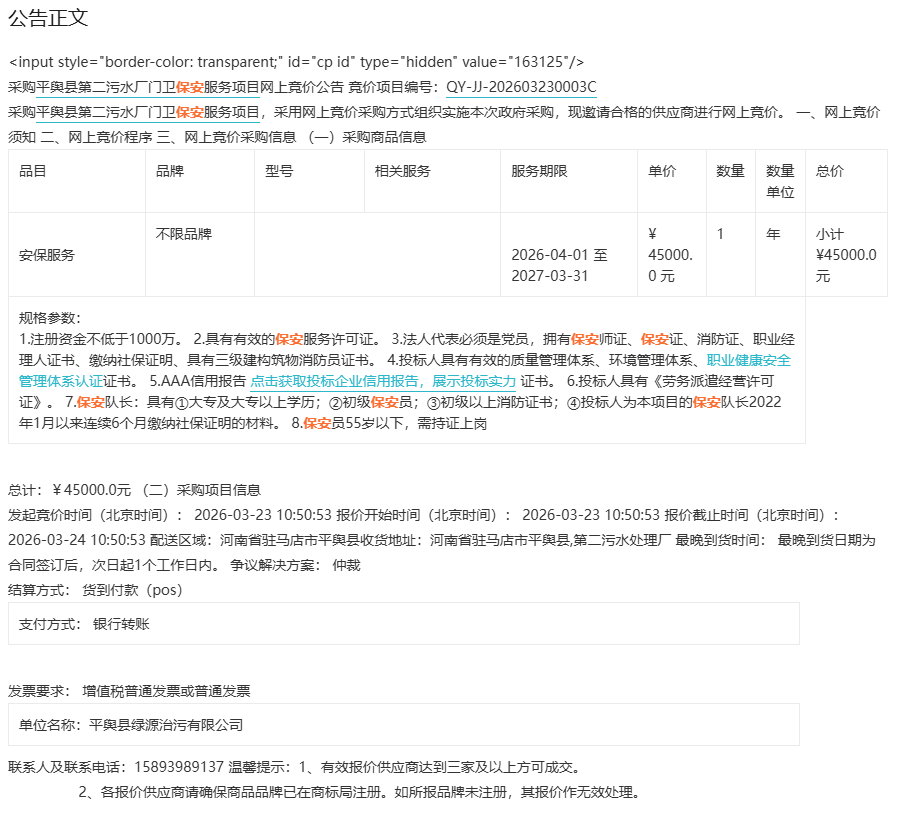Click the contact phone number 15893989137
The height and width of the screenshot is (820, 907).
point(187,767)
